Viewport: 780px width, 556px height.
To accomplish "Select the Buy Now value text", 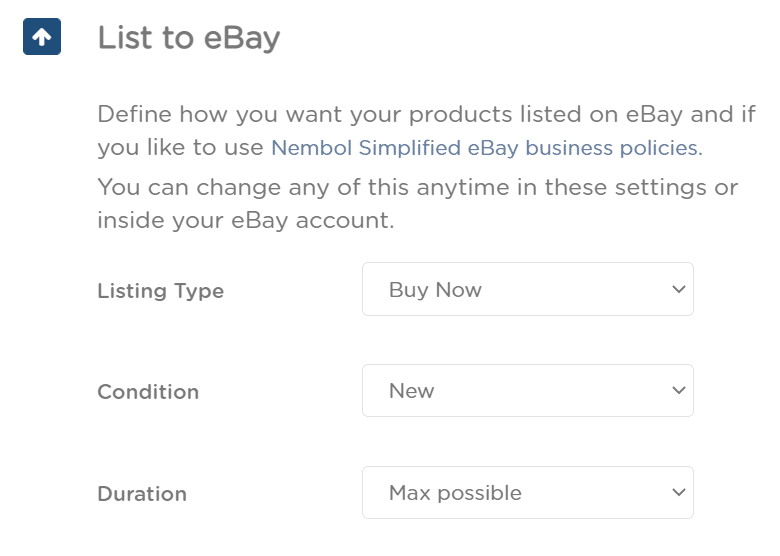I will click(435, 290).
